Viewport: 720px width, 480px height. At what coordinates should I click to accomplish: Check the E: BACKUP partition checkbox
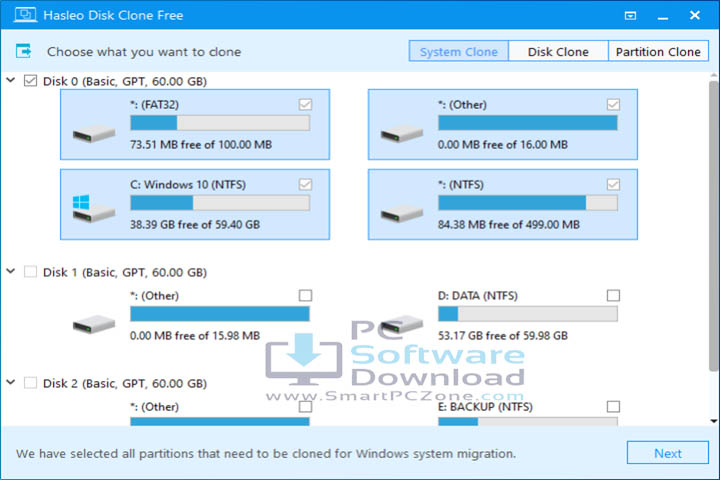(613, 407)
